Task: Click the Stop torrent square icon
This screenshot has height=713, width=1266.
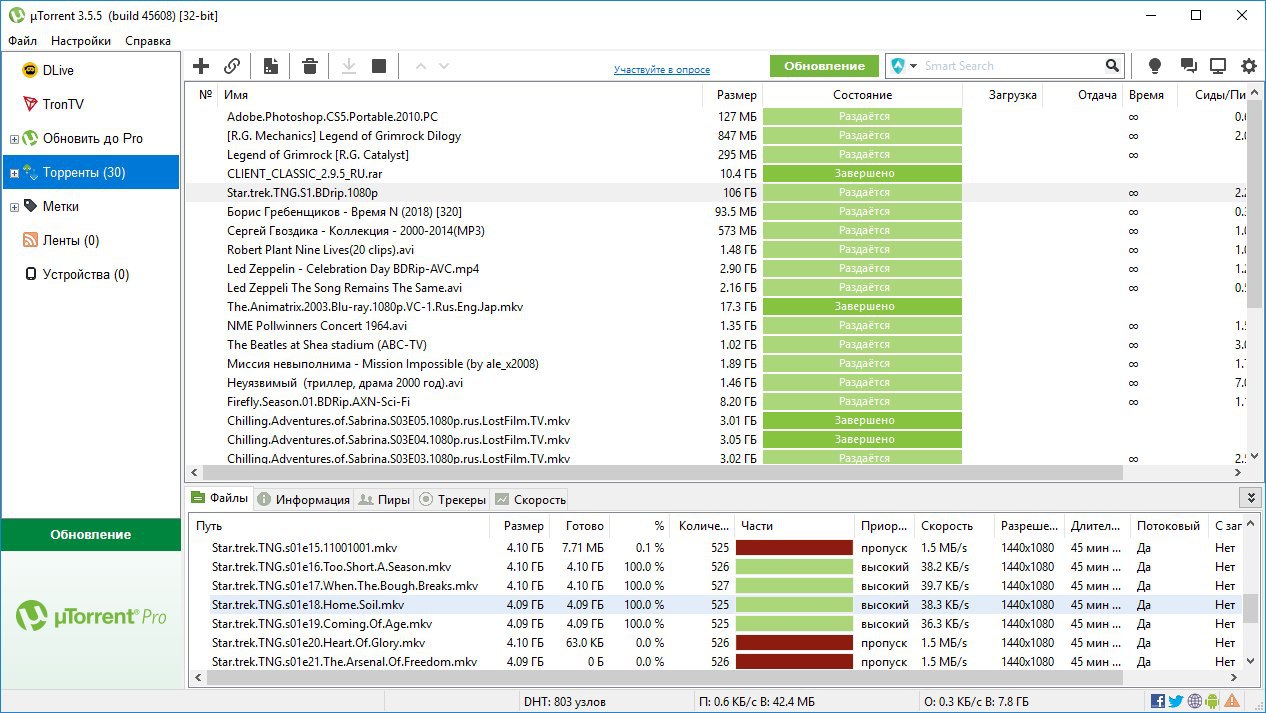Action: (379, 66)
